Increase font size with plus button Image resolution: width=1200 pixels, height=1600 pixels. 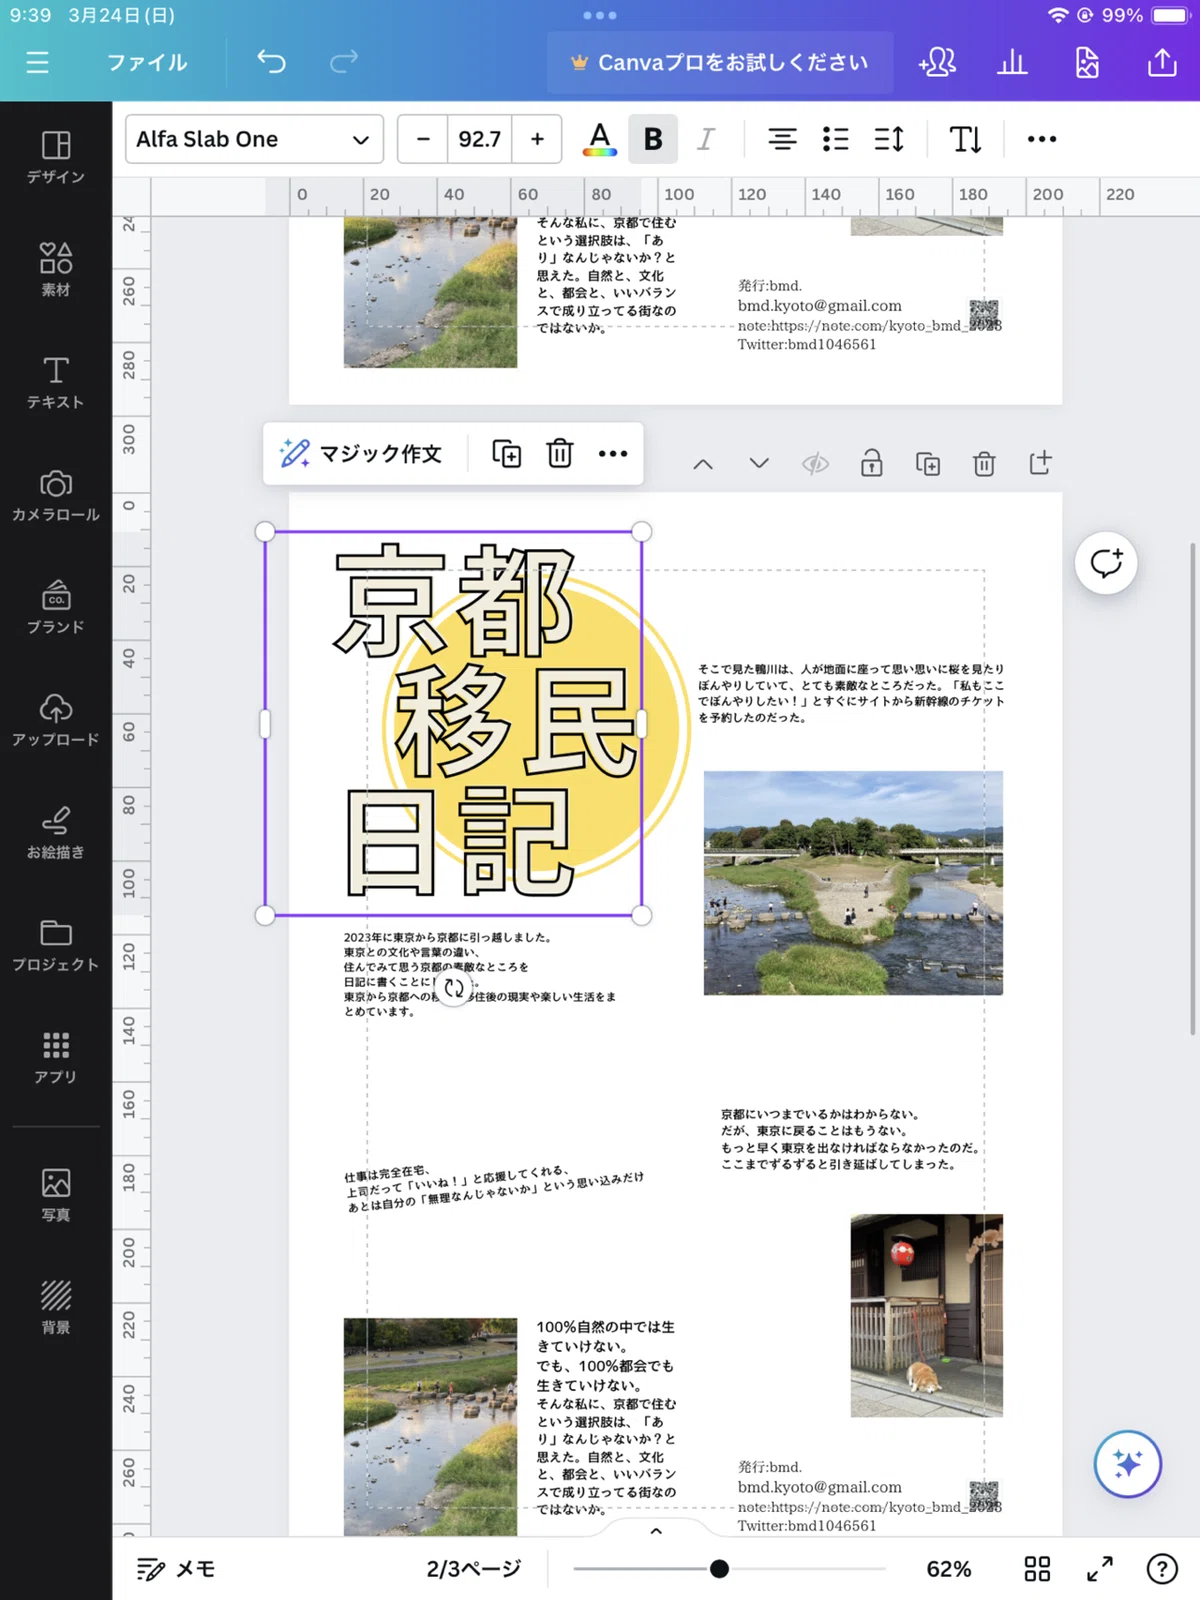pyautogui.click(x=537, y=139)
